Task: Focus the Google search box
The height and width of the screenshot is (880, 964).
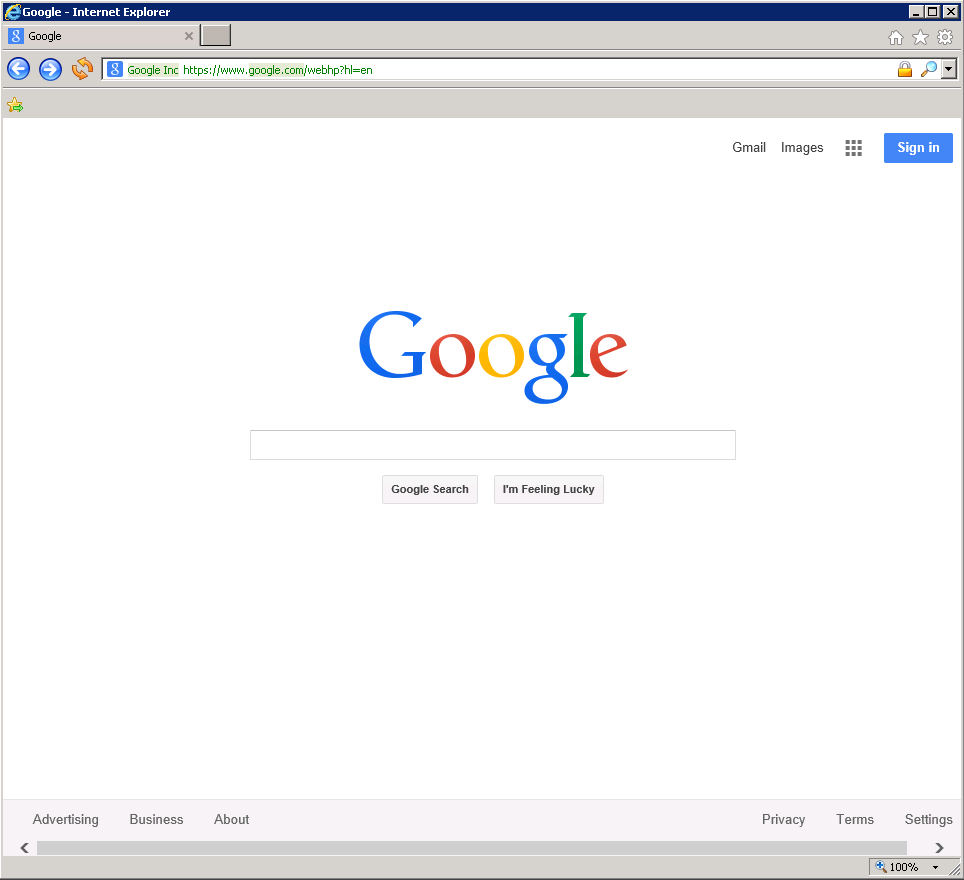Action: [x=492, y=445]
